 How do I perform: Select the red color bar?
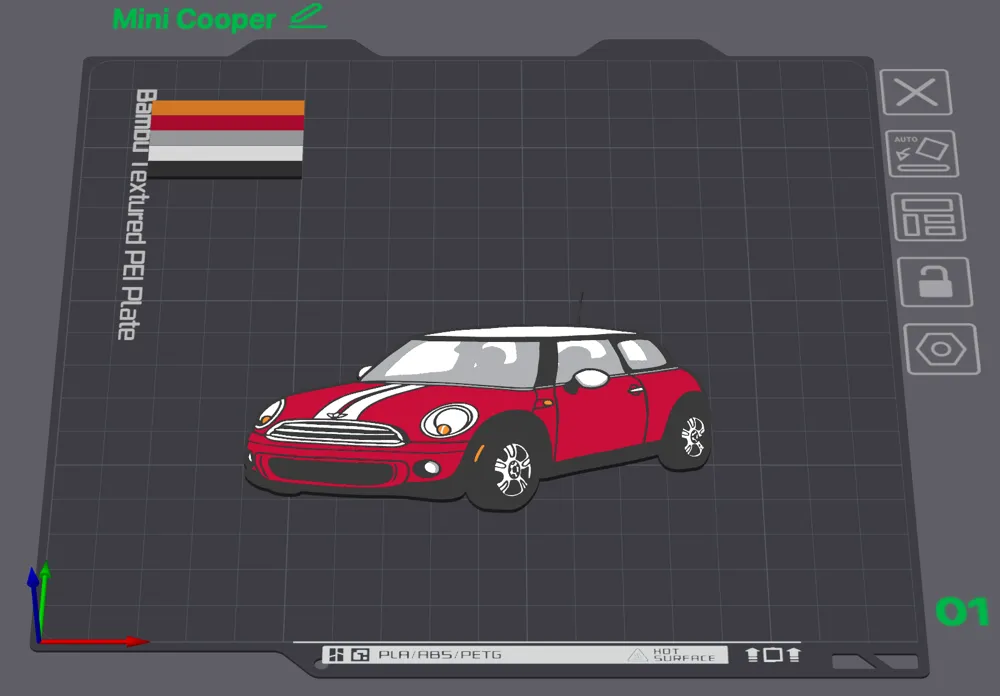pos(228,123)
